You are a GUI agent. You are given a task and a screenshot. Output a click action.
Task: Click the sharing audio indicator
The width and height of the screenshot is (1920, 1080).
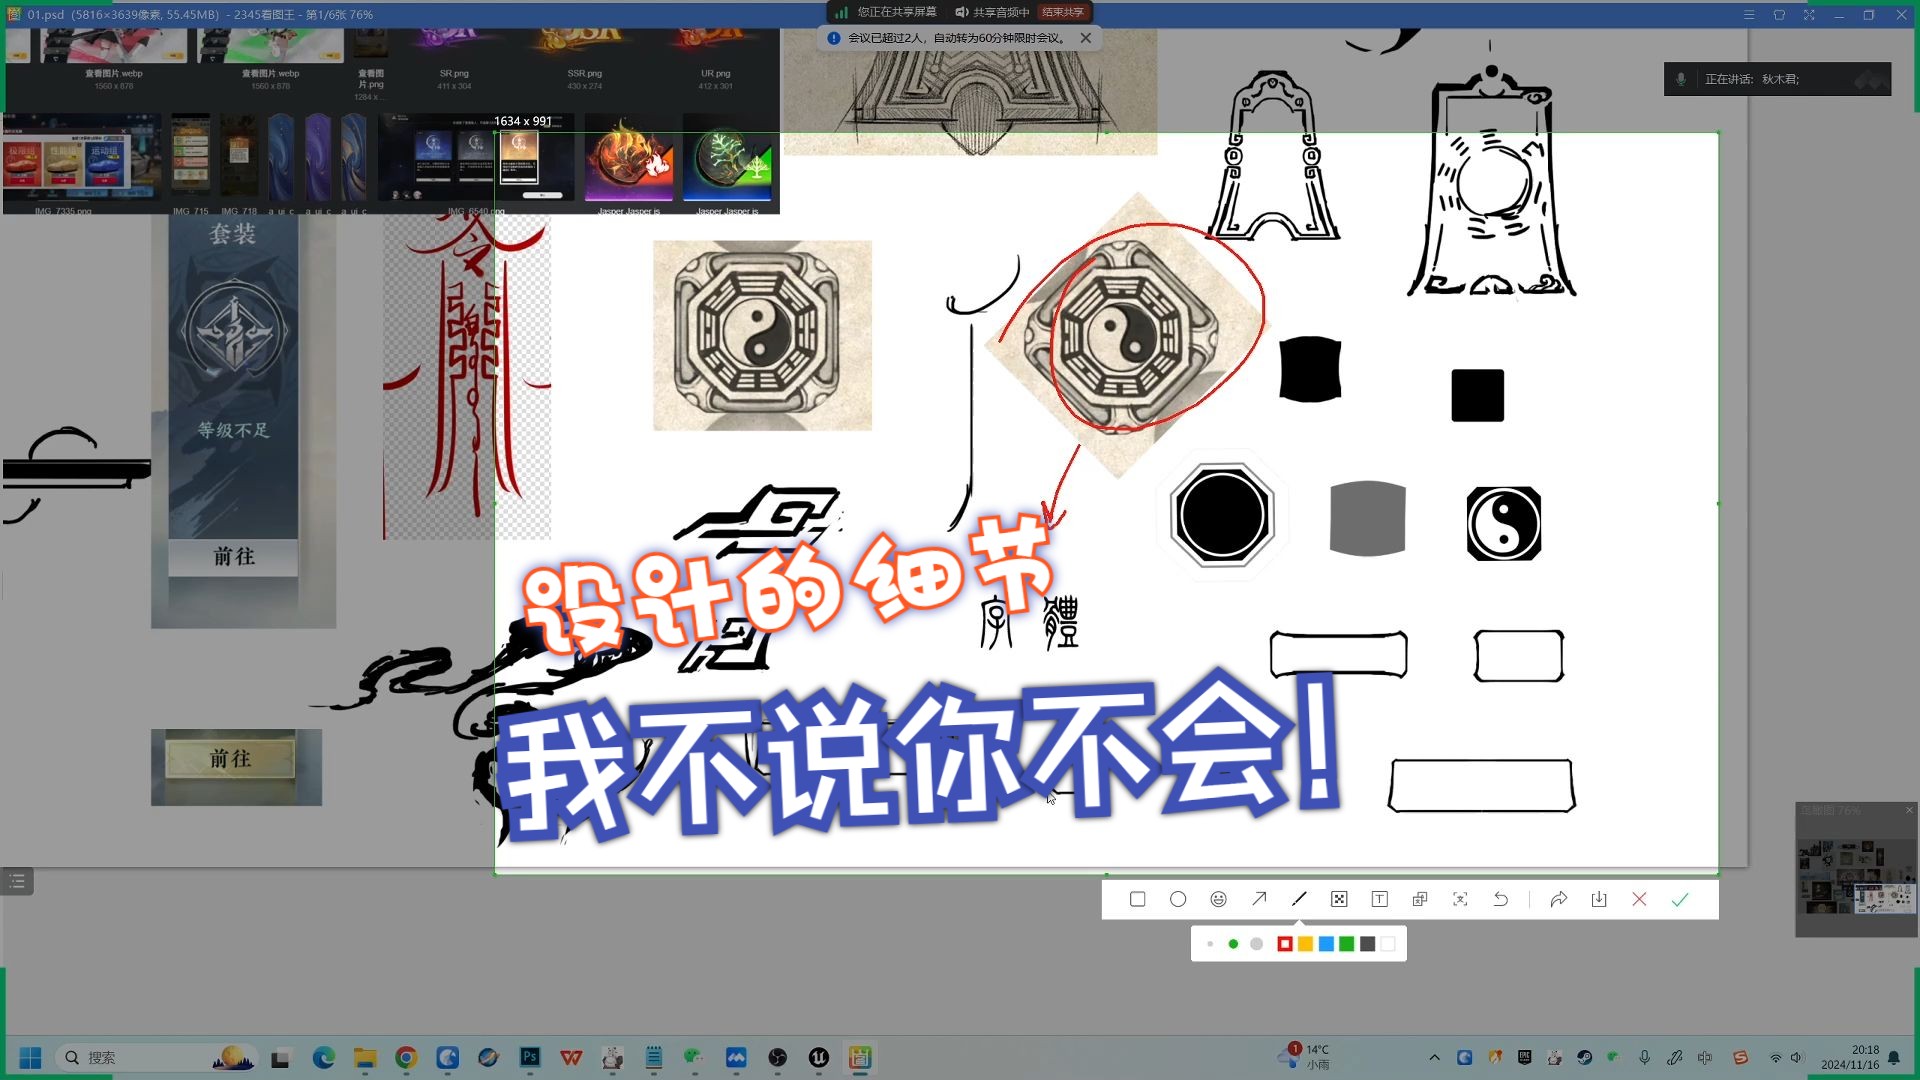click(x=991, y=12)
